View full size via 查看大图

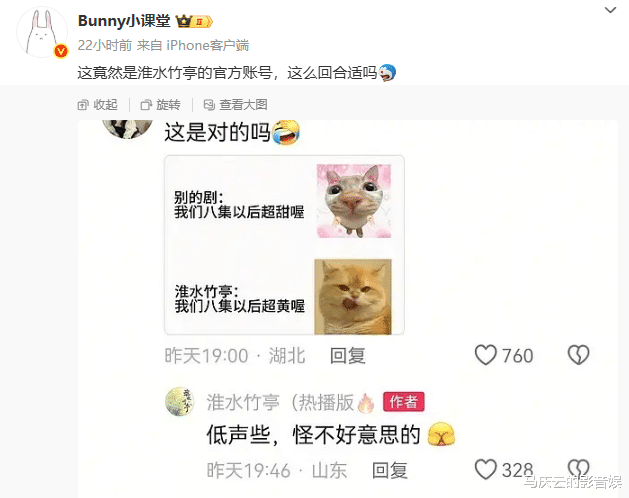coord(235,105)
